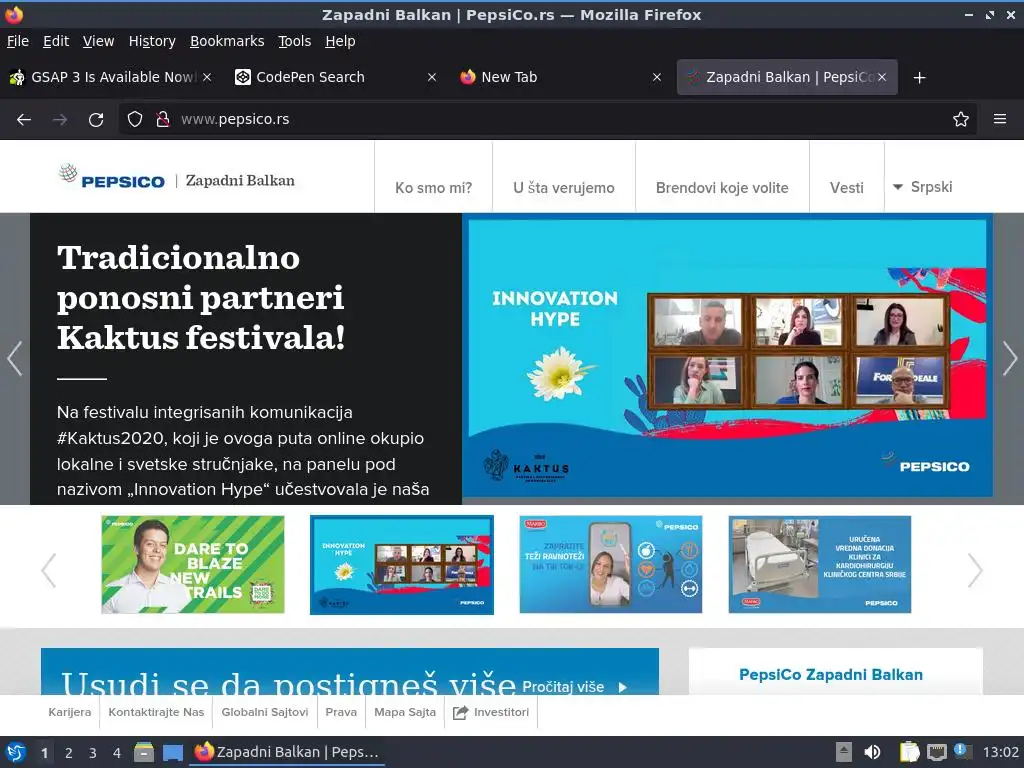This screenshot has width=1024, height=768.
Task: Move thumbnail carousel right
Action: coord(974,570)
